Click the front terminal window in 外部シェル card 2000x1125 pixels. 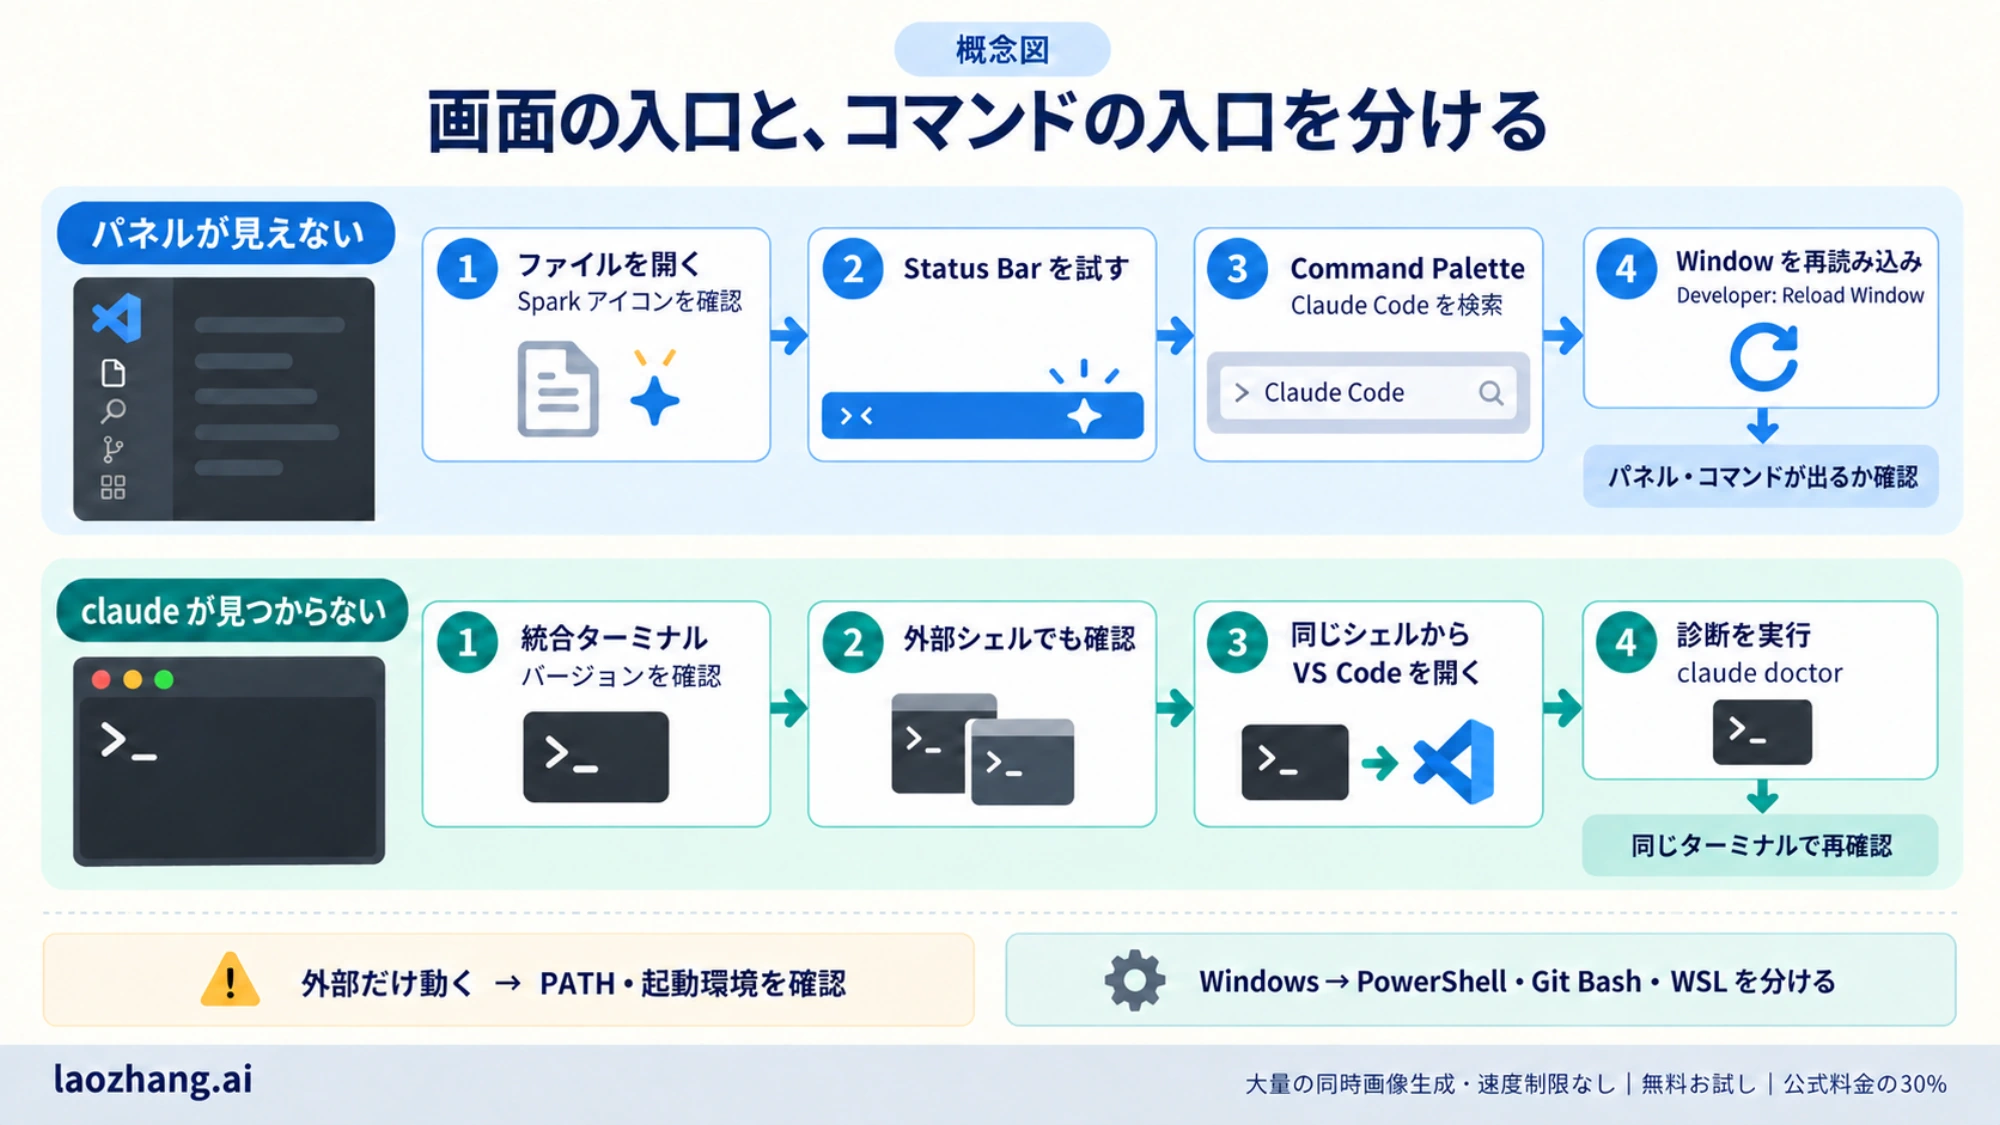(1022, 762)
